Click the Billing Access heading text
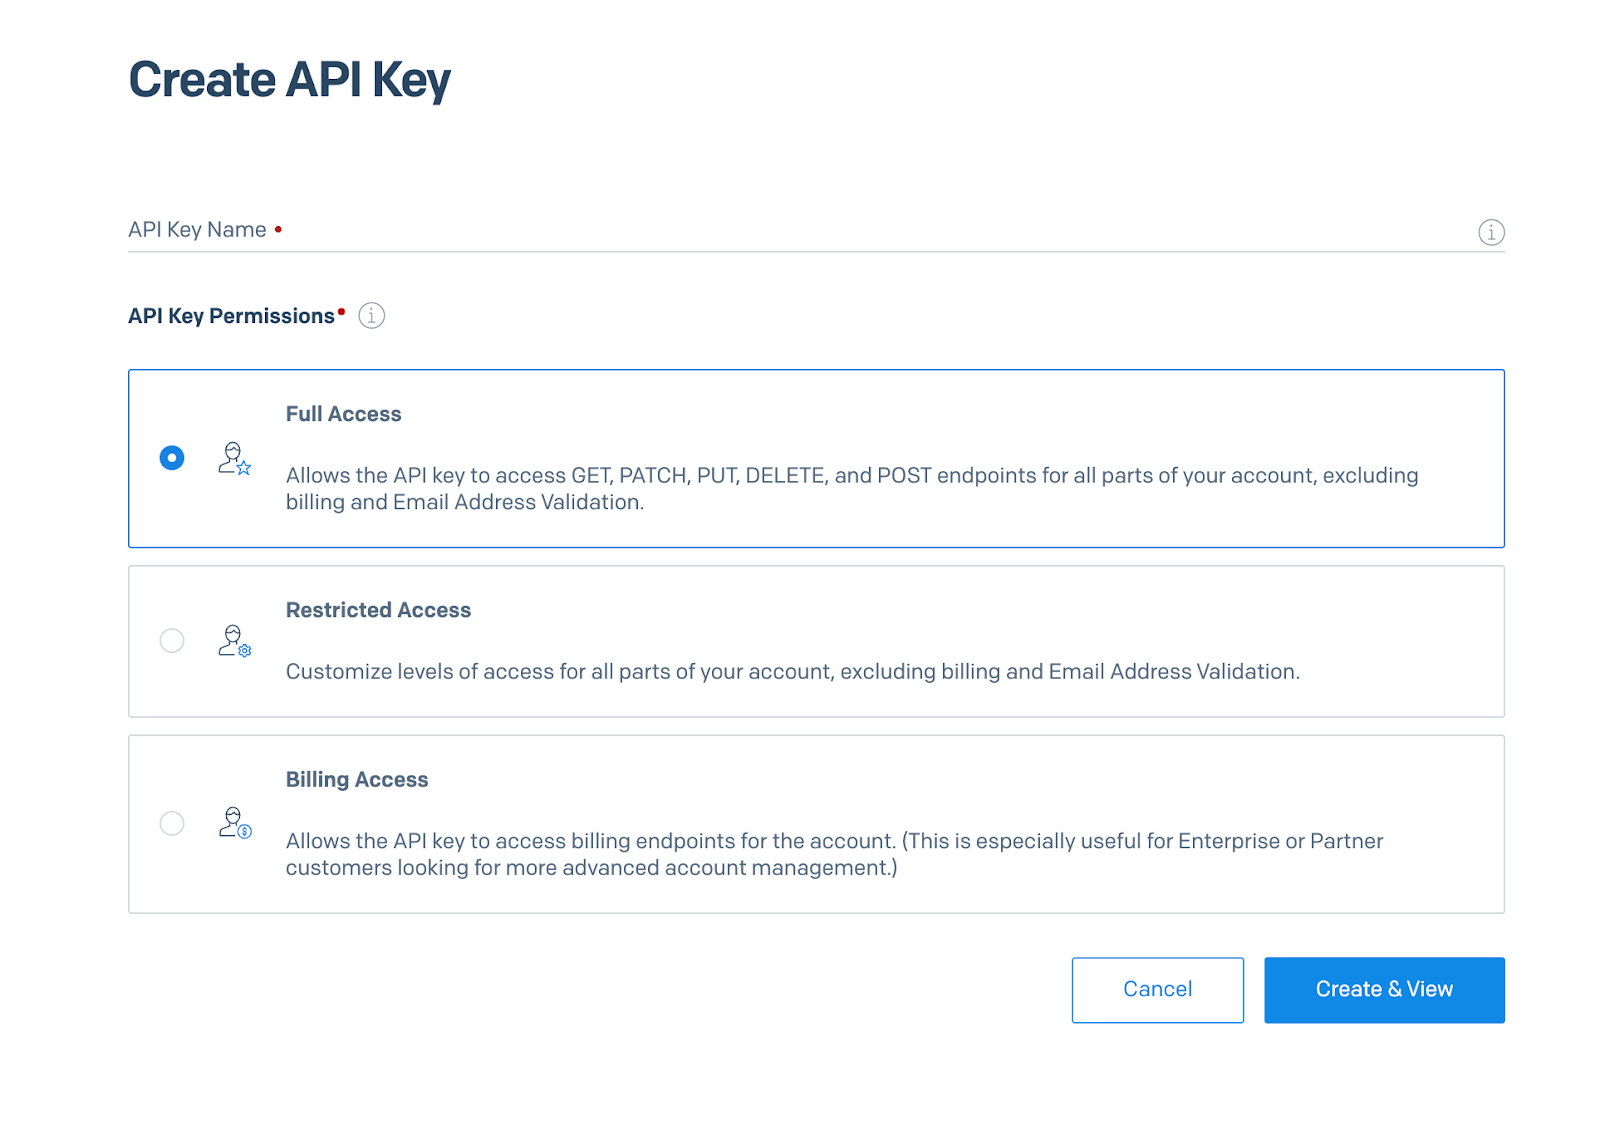The height and width of the screenshot is (1125, 1600). 357,780
